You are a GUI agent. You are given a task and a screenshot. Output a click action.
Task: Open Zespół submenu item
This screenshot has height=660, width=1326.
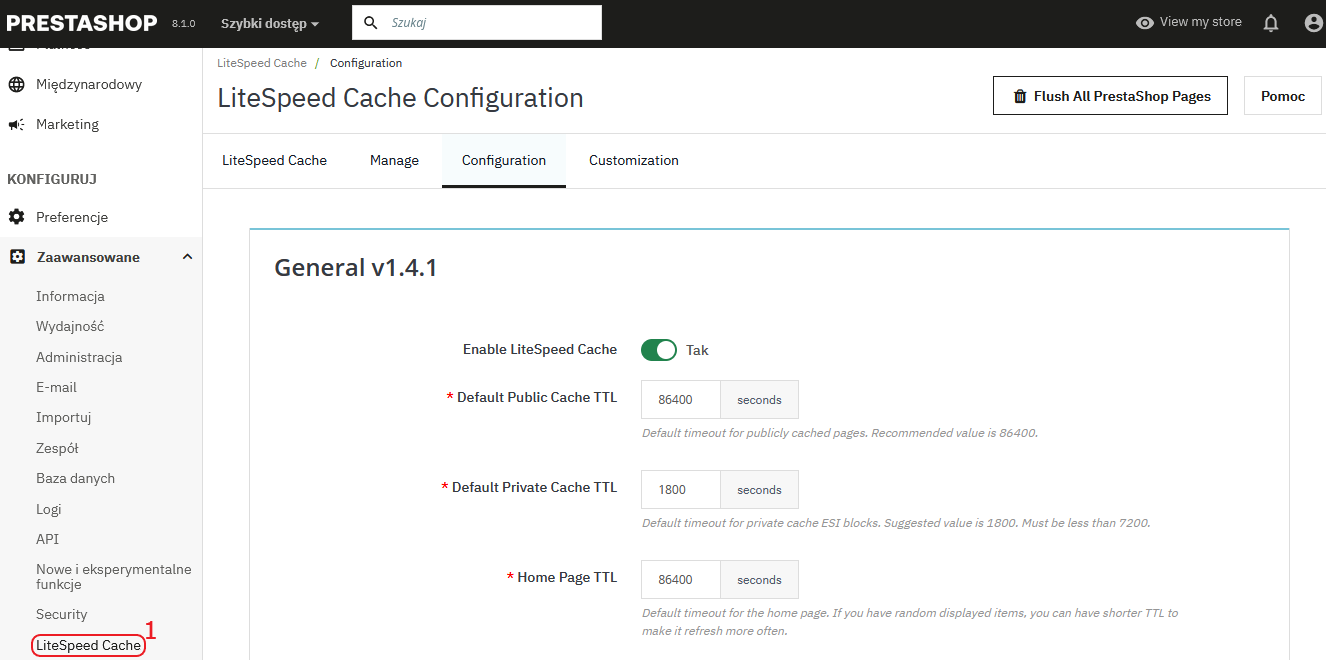(x=57, y=448)
